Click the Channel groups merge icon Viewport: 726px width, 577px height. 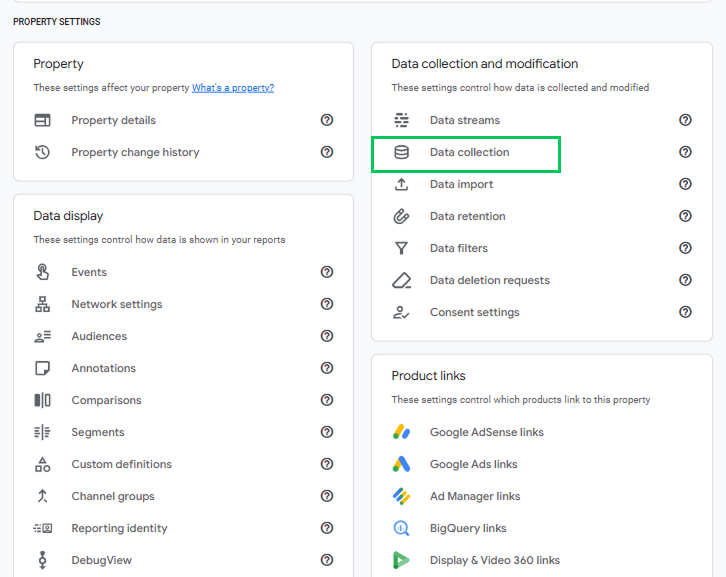coord(43,496)
